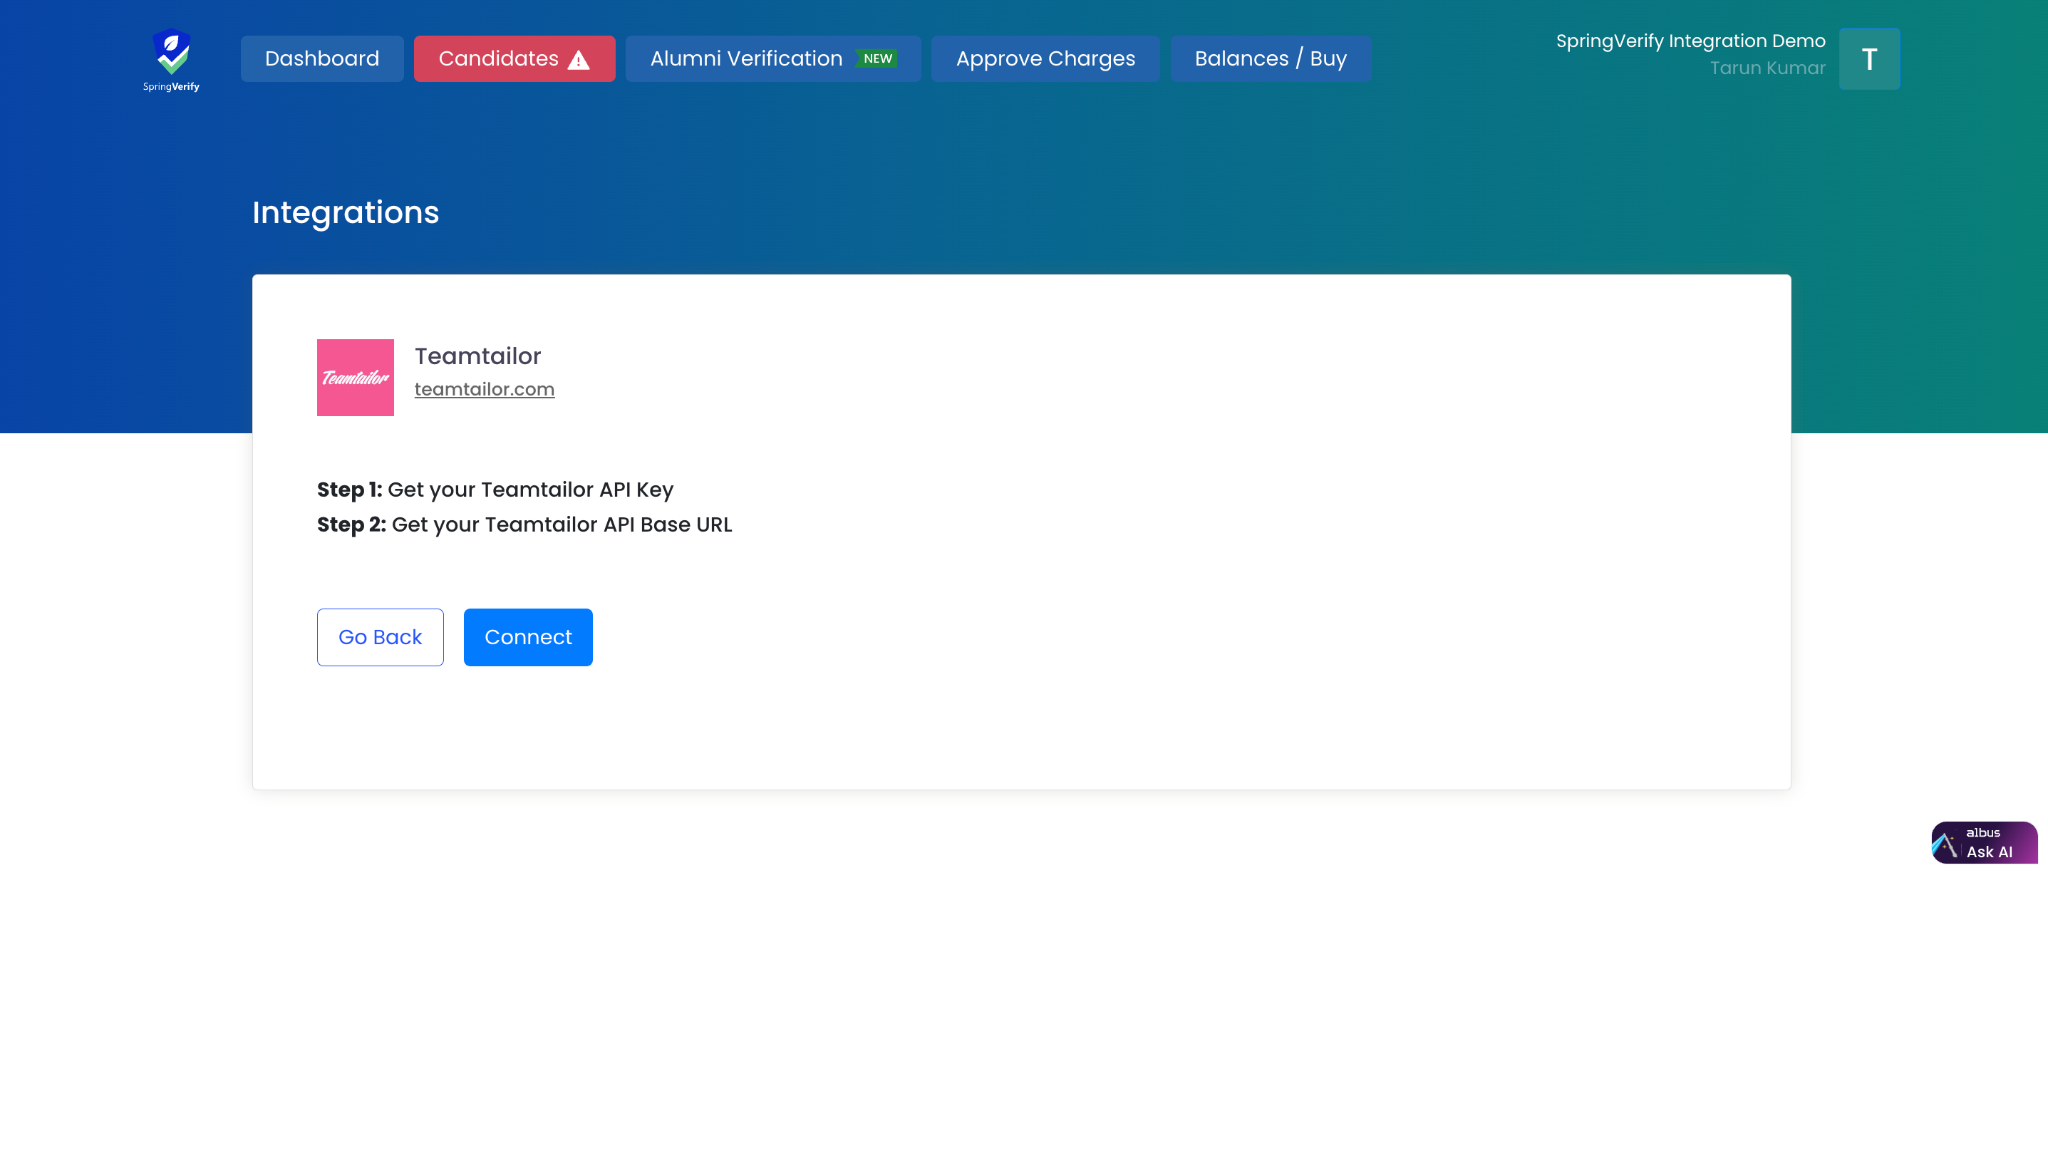Click the T user avatar
Image resolution: width=2048 pixels, height=1156 pixels.
(1869, 59)
